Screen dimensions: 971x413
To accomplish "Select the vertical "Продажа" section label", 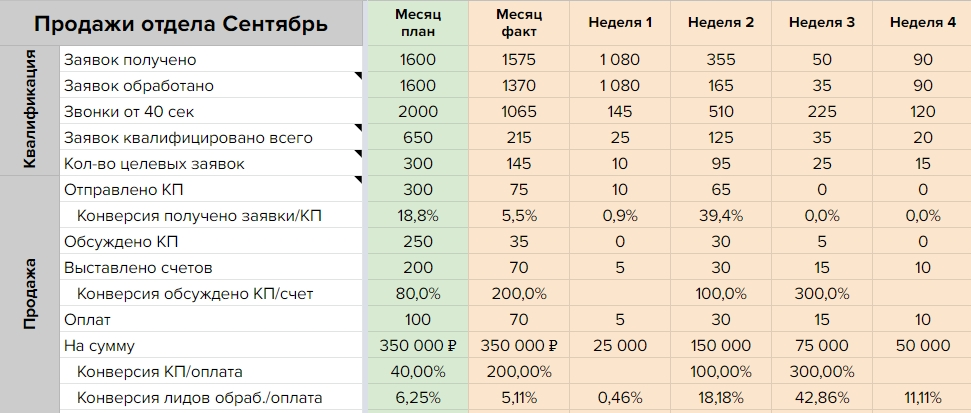I will (30, 293).
